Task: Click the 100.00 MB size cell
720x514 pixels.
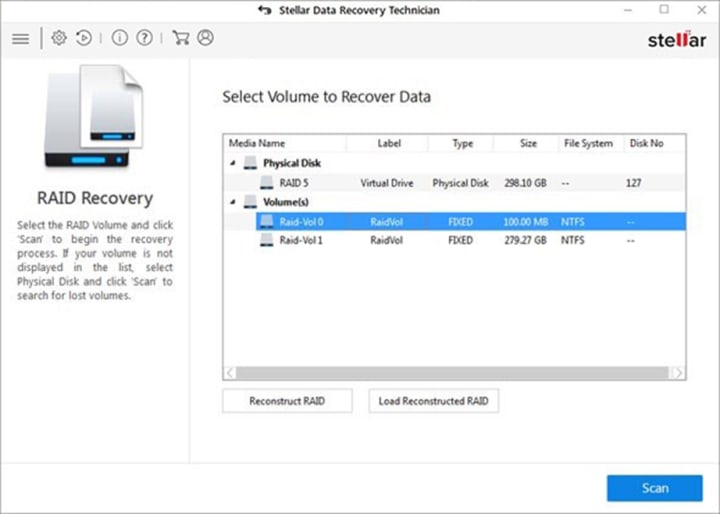Action: click(x=526, y=222)
